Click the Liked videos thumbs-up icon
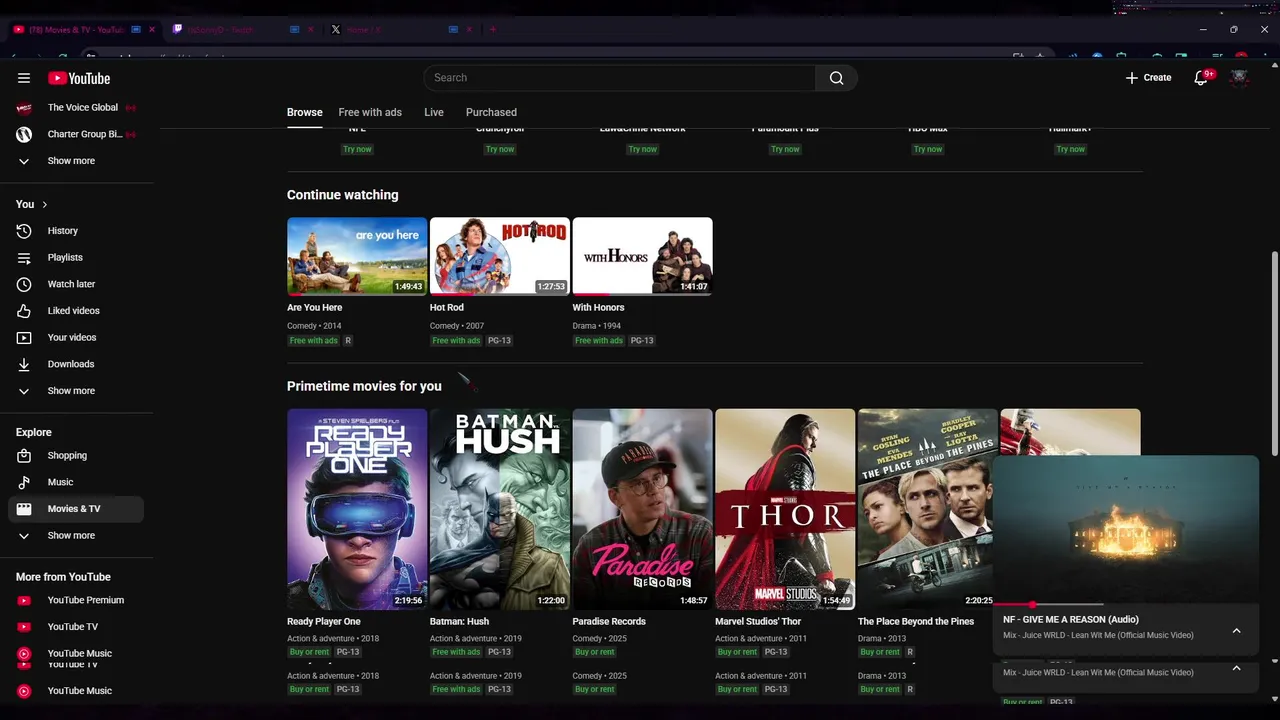 coord(24,311)
